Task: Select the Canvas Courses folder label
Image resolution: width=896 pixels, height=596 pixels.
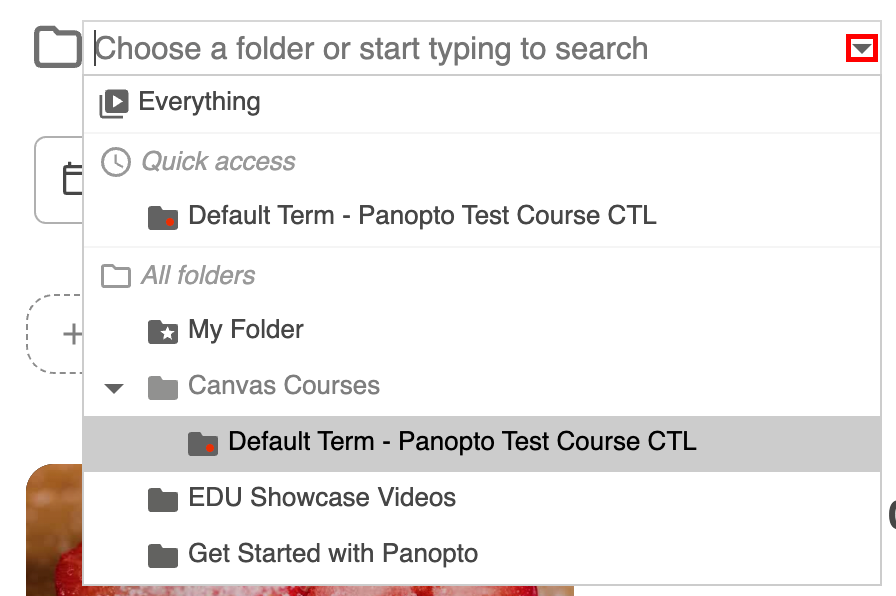Action: coord(284,386)
